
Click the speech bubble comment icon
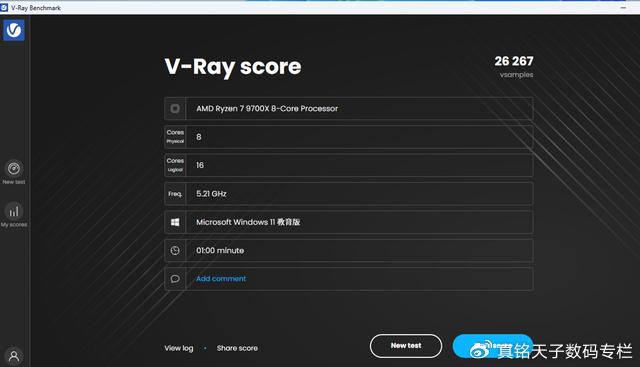[x=175, y=279]
